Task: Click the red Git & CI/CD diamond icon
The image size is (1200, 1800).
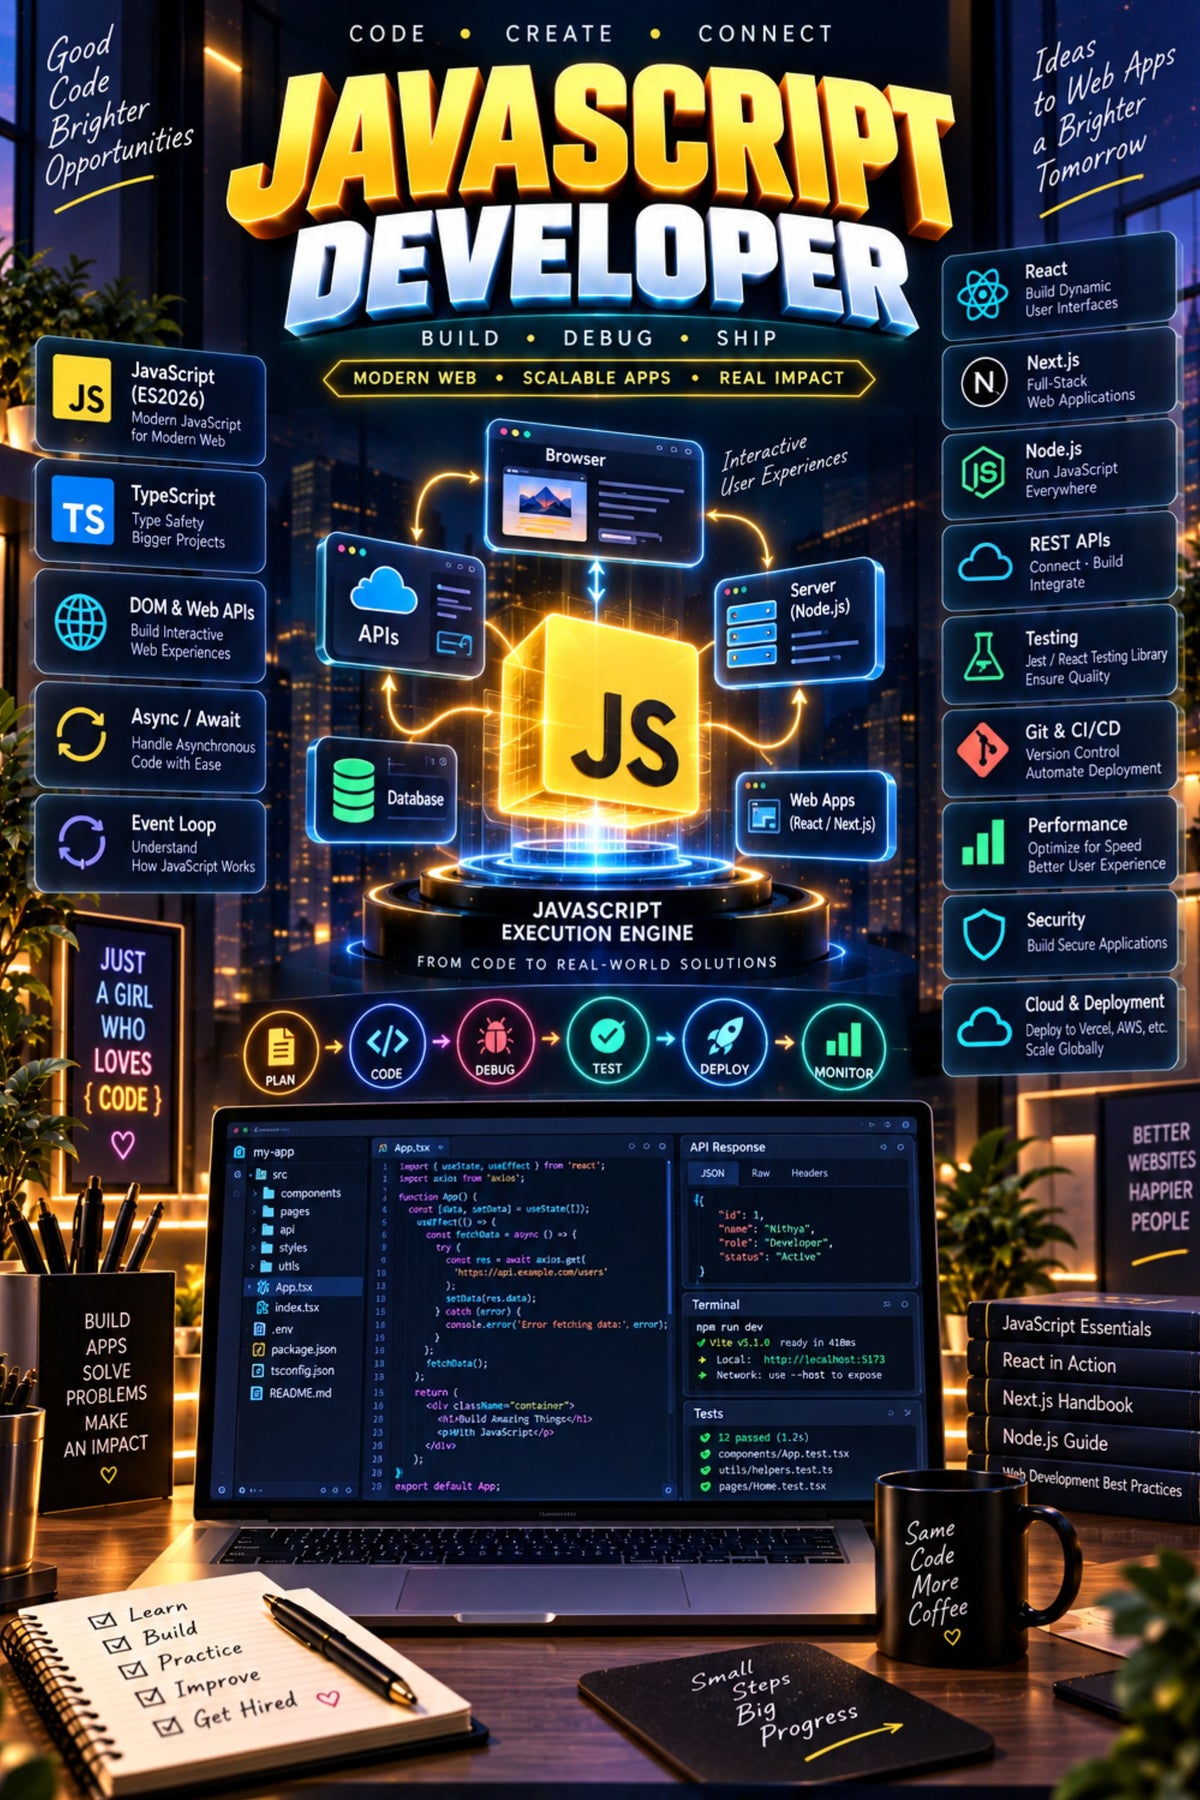Action: pos(982,749)
